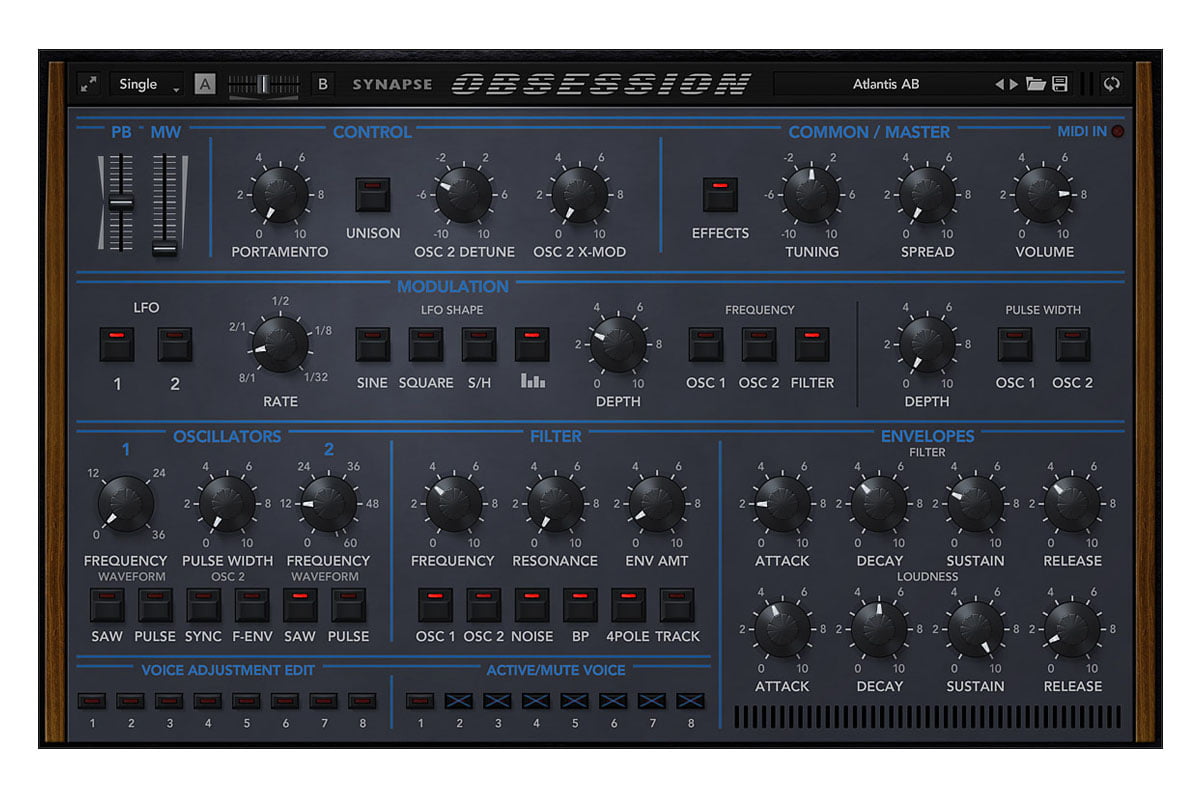Click the MIDI IN indicator light
The image size is (1200, 800).
tap(1118, 131)
